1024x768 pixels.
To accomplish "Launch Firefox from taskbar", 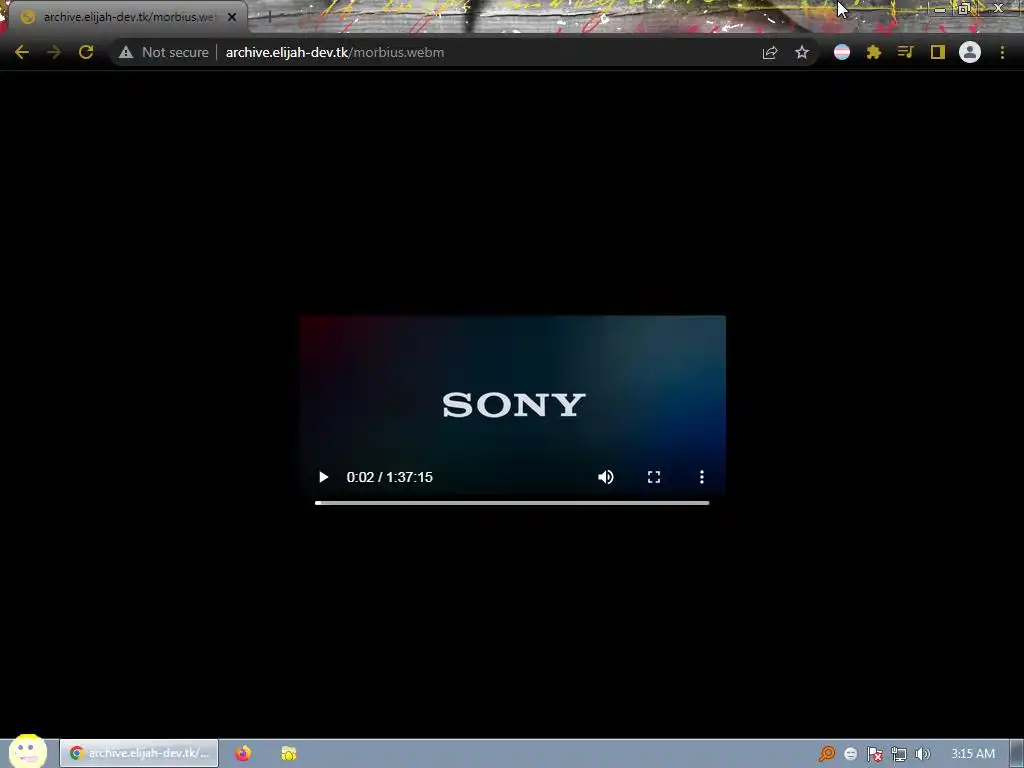I will click(243, 753).
